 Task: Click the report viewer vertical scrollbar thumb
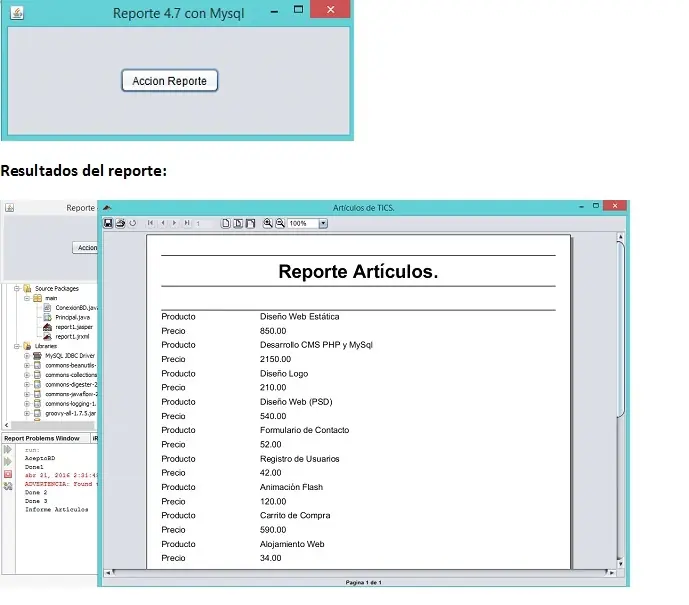coord(620,329)
